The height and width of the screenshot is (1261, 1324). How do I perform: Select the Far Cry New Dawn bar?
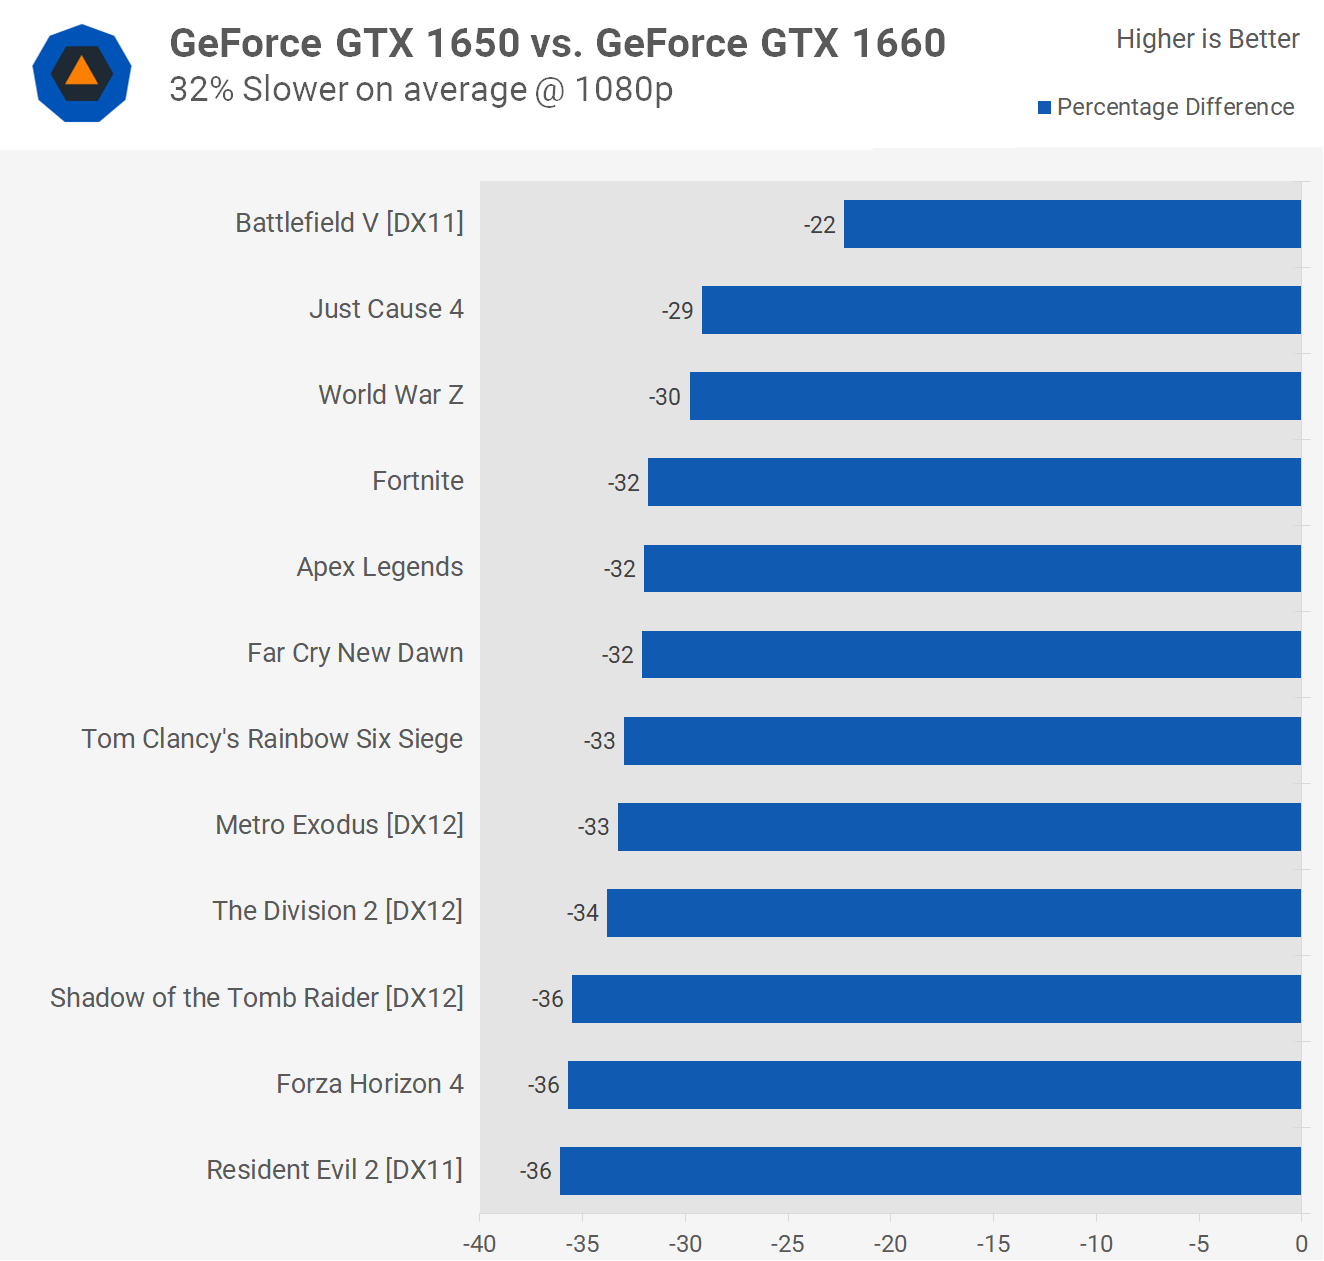(970, 654)
